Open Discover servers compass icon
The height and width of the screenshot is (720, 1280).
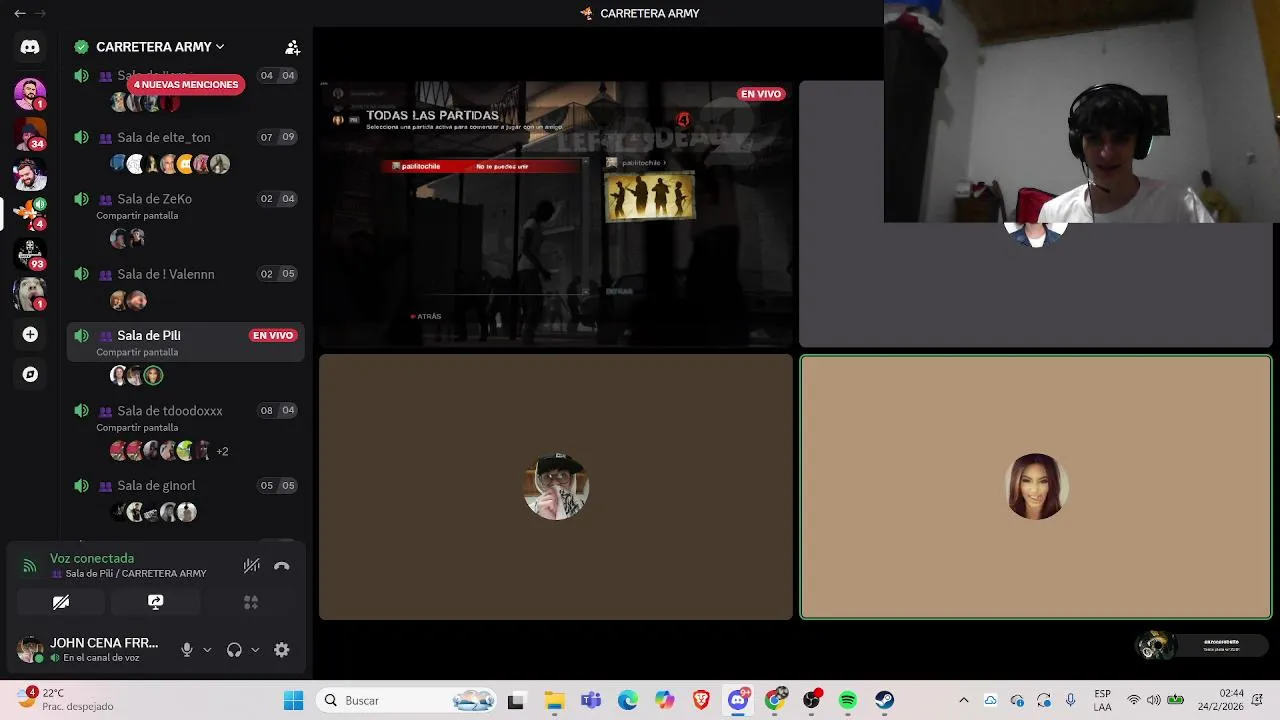tap(30, 374)
